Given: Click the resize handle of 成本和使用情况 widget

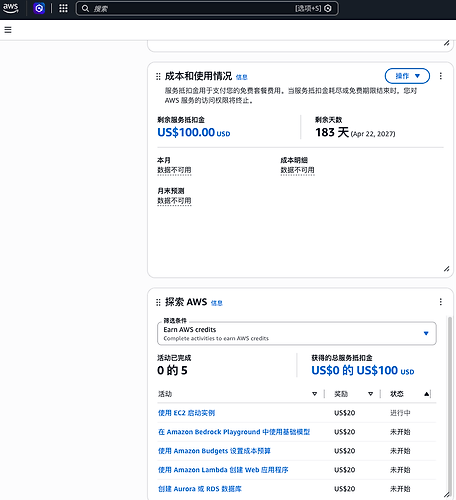Looking at the screenshot, I should (447, 269).
